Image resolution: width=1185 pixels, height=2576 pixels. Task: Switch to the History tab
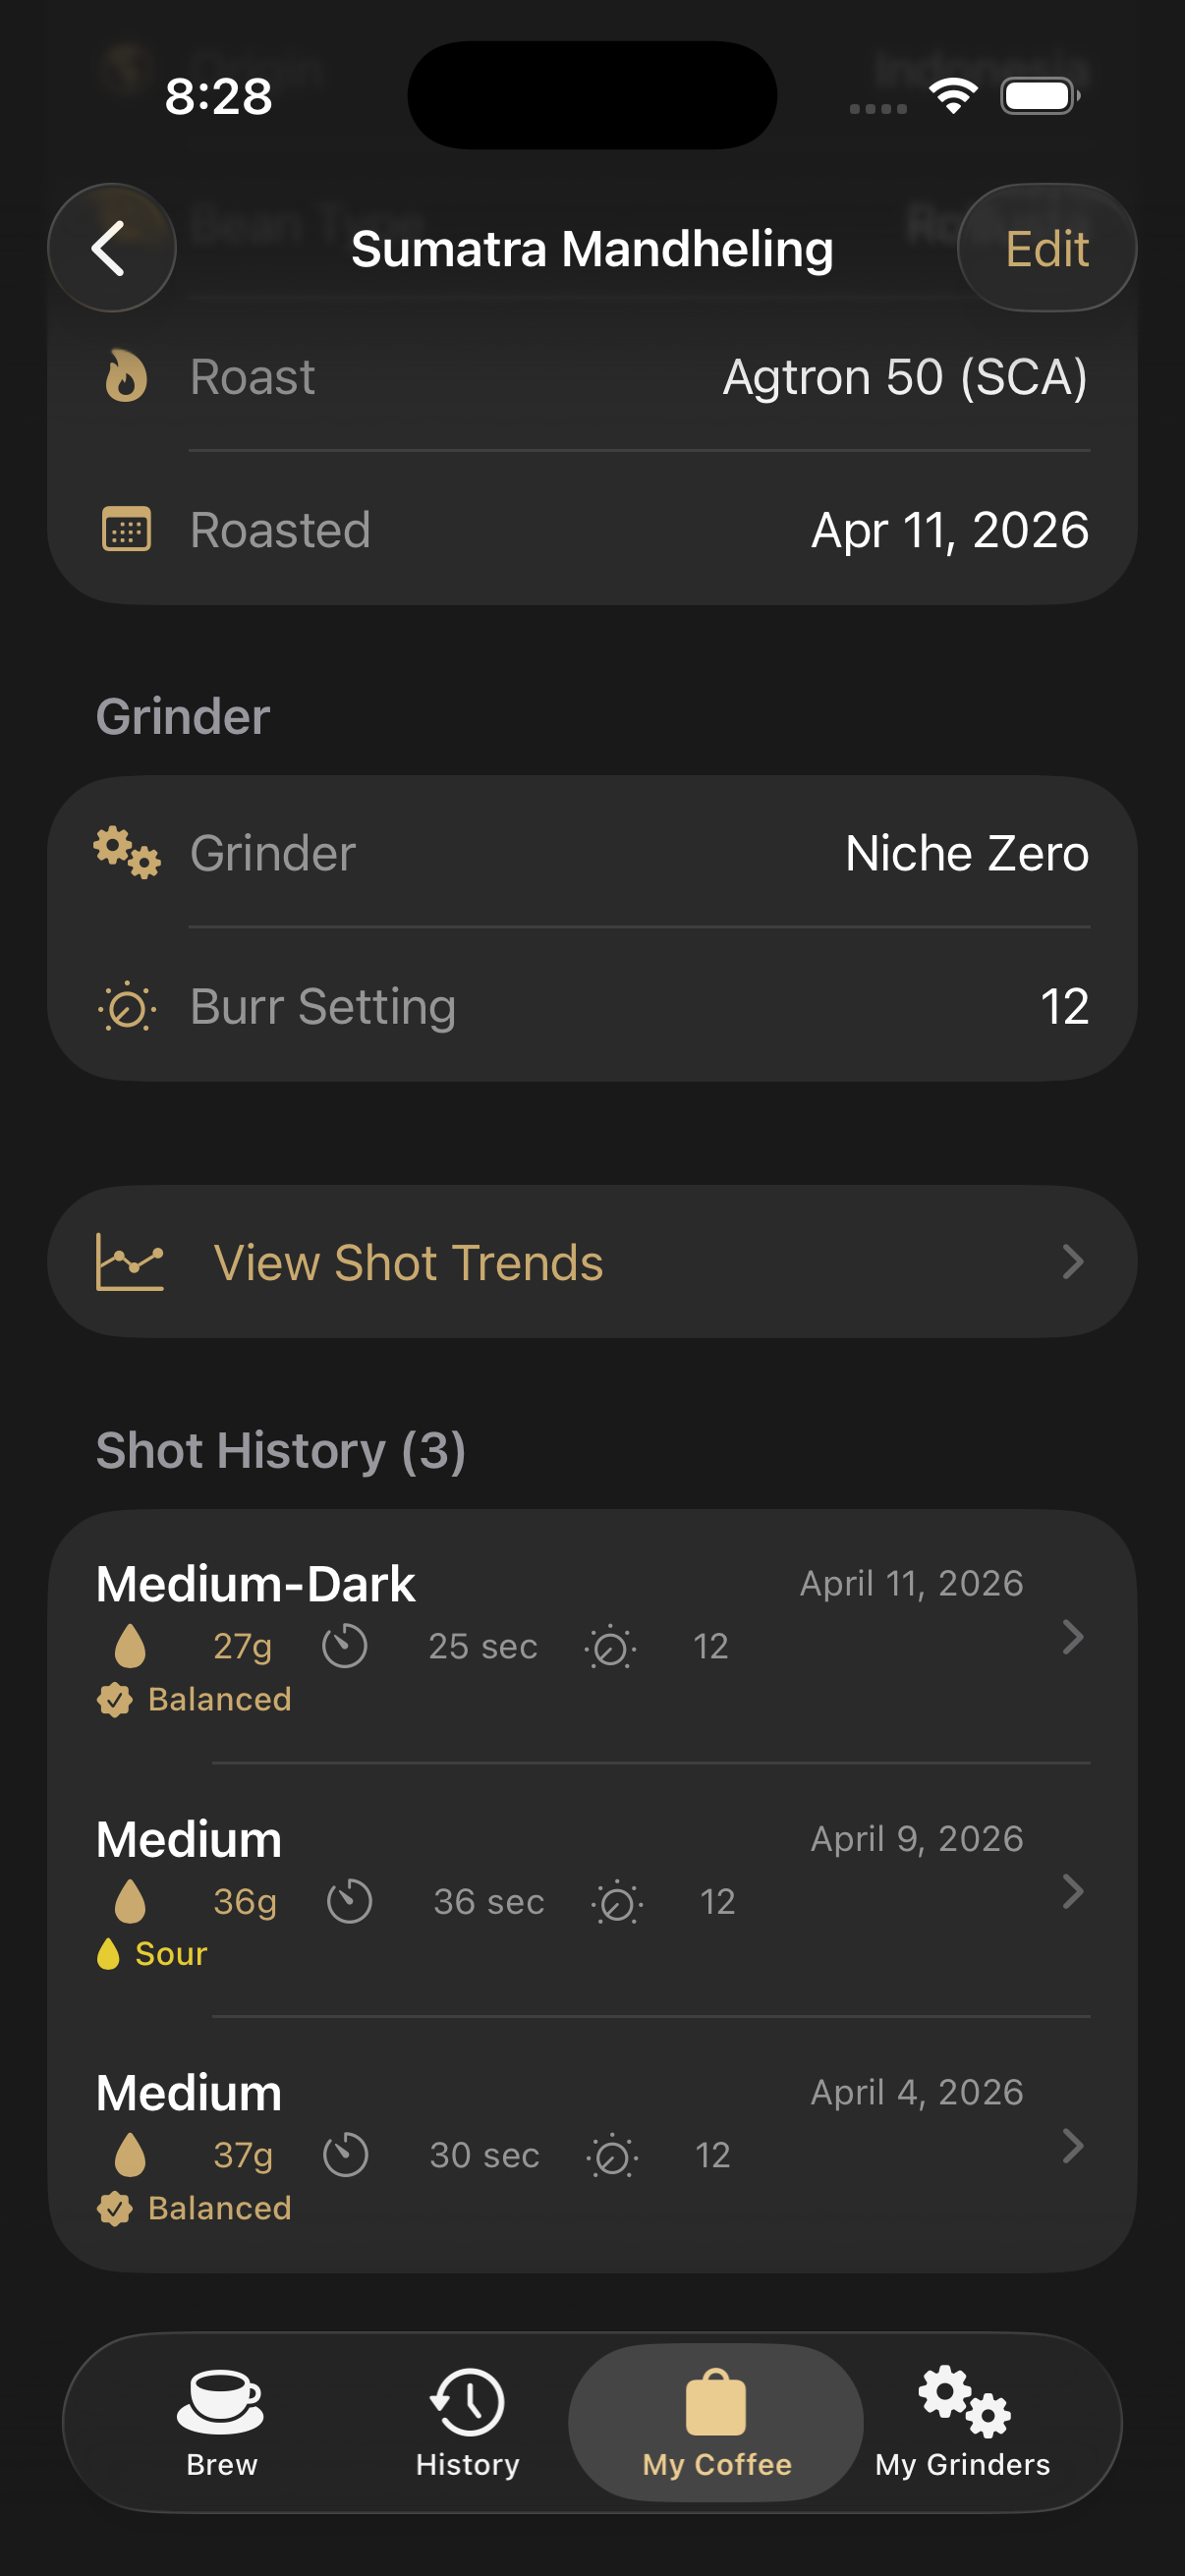(467, 2422)
